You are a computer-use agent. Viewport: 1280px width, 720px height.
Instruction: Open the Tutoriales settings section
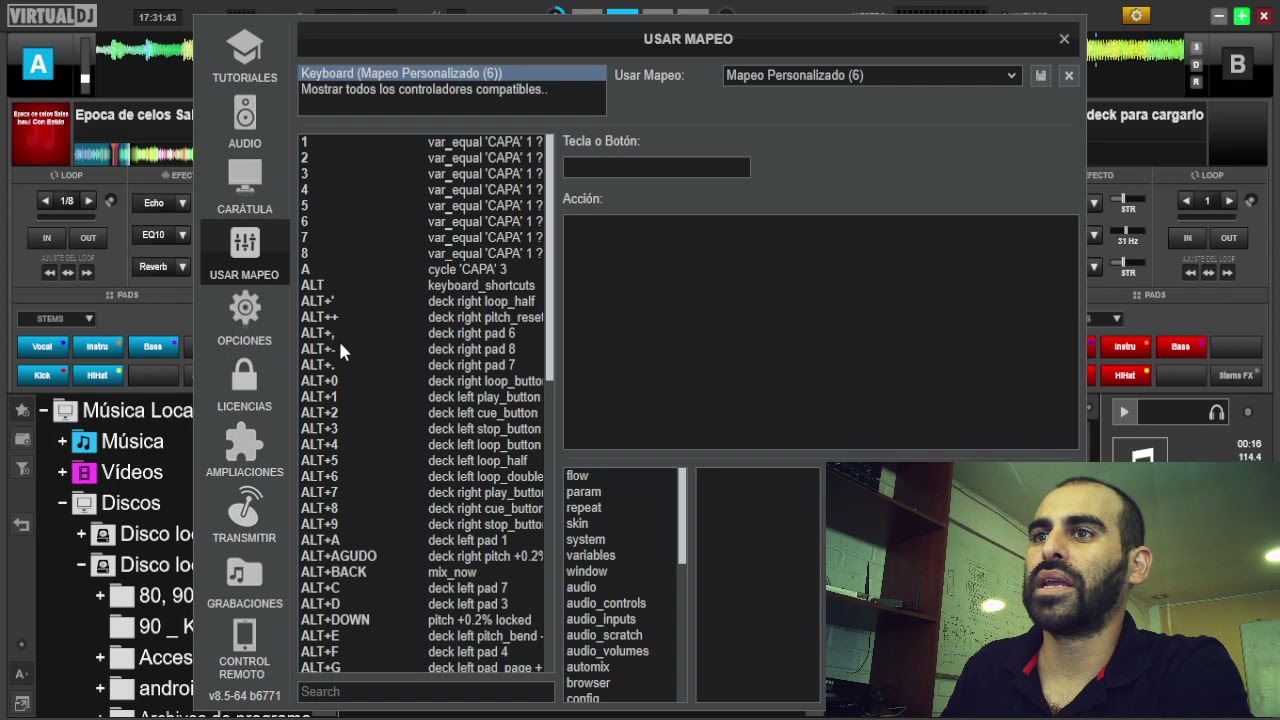[244, 56]
